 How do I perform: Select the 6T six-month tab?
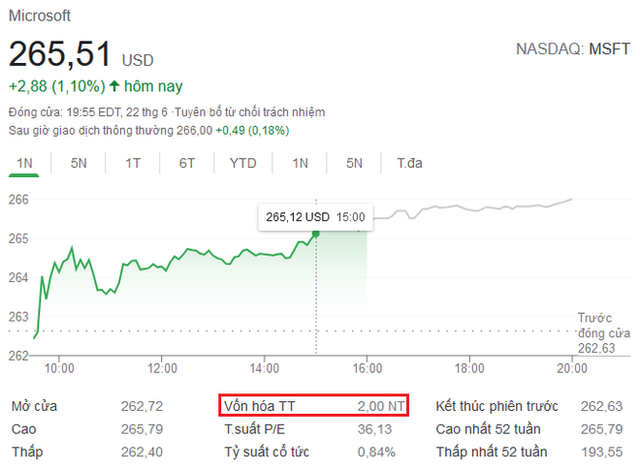[187, 163]
